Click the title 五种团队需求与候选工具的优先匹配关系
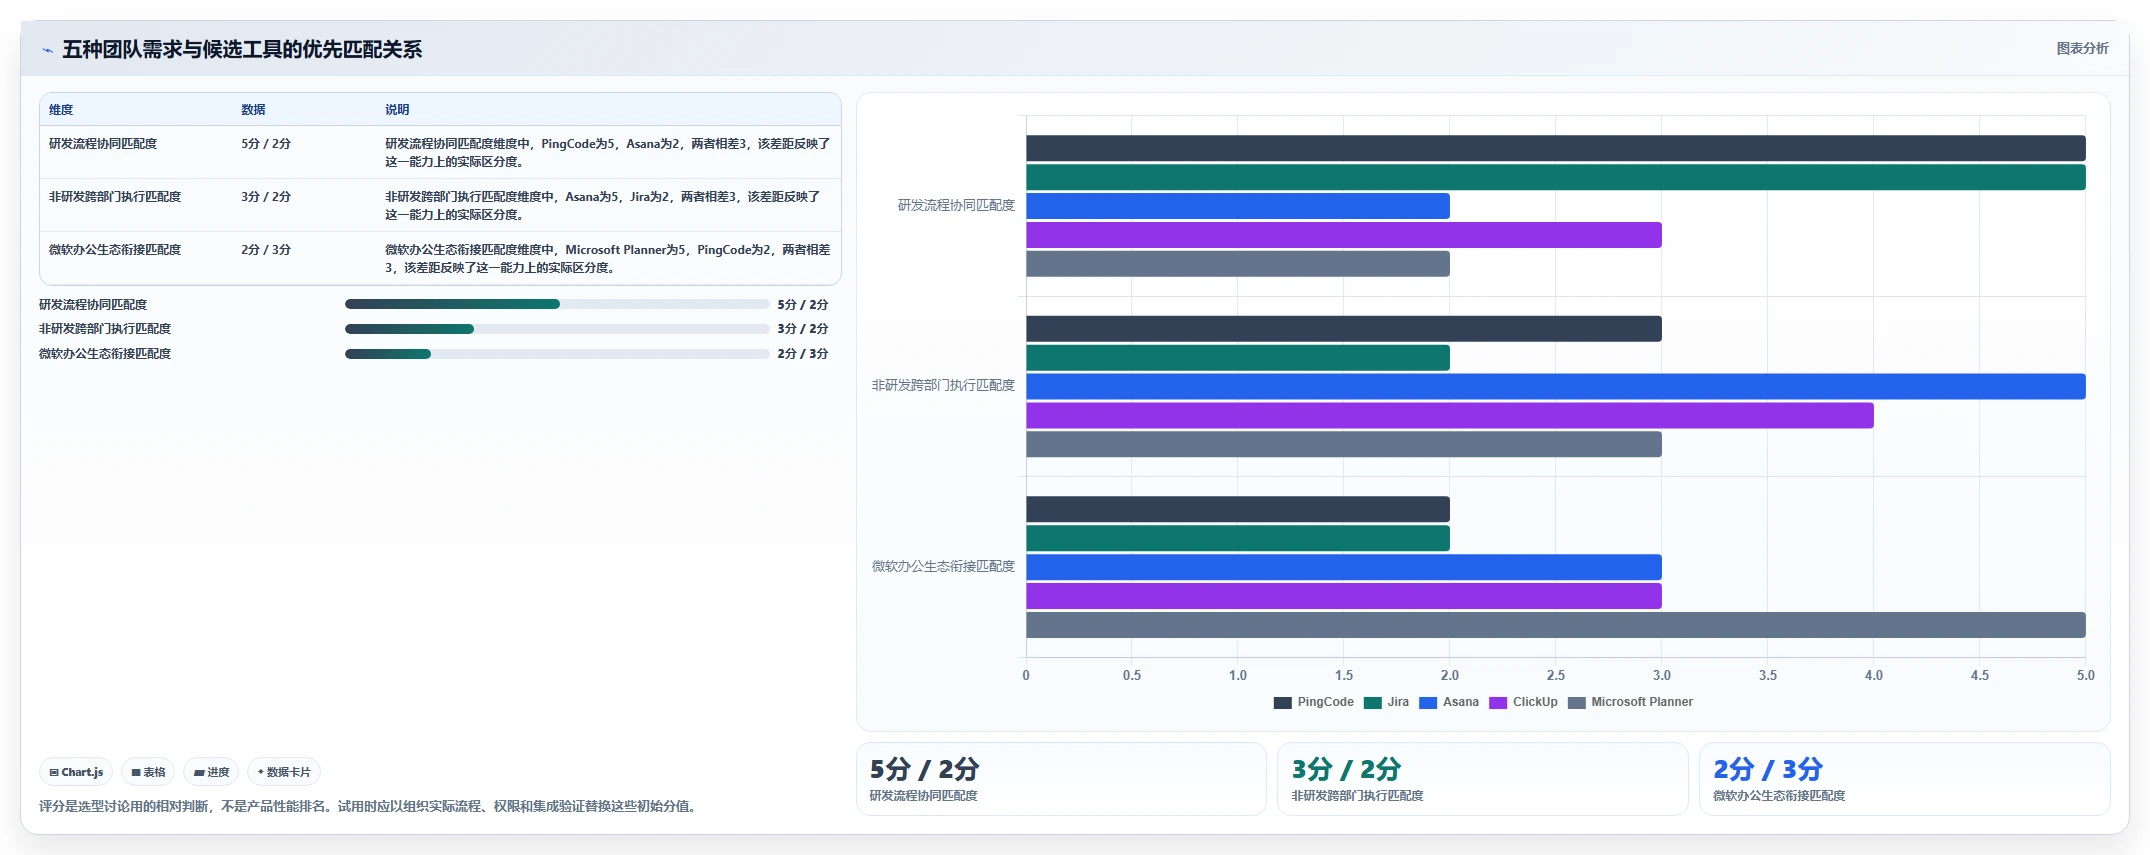This screenshot has width=2150, height=855. point(242,50)
